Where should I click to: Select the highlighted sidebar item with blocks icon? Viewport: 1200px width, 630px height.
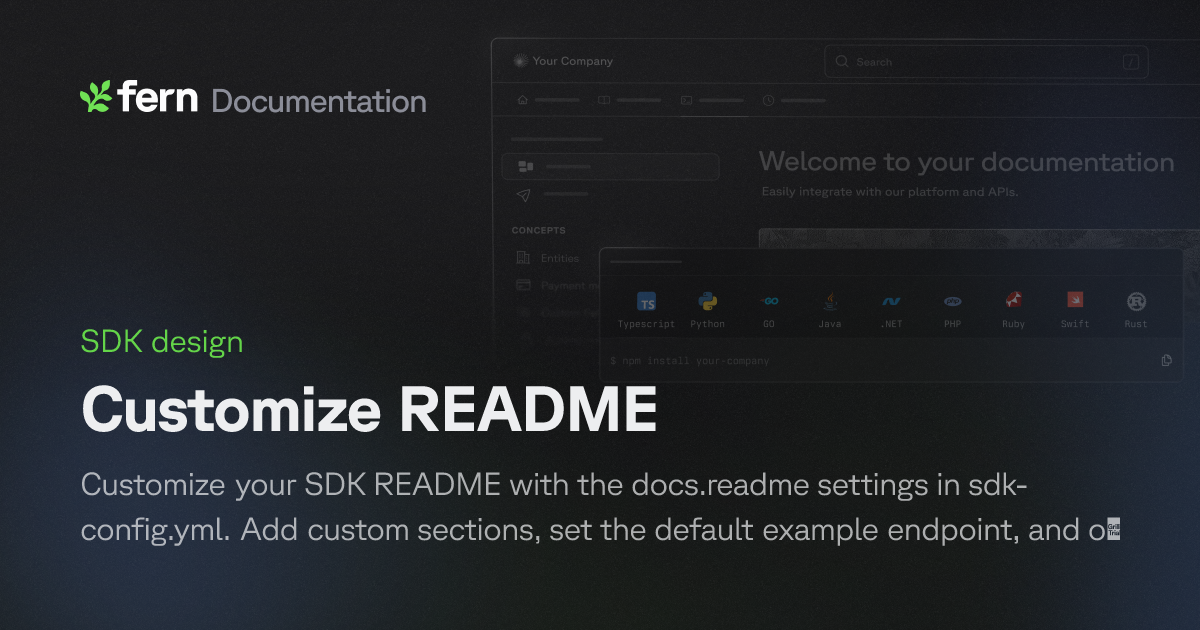pyautogui.click(x=610, y=166)
